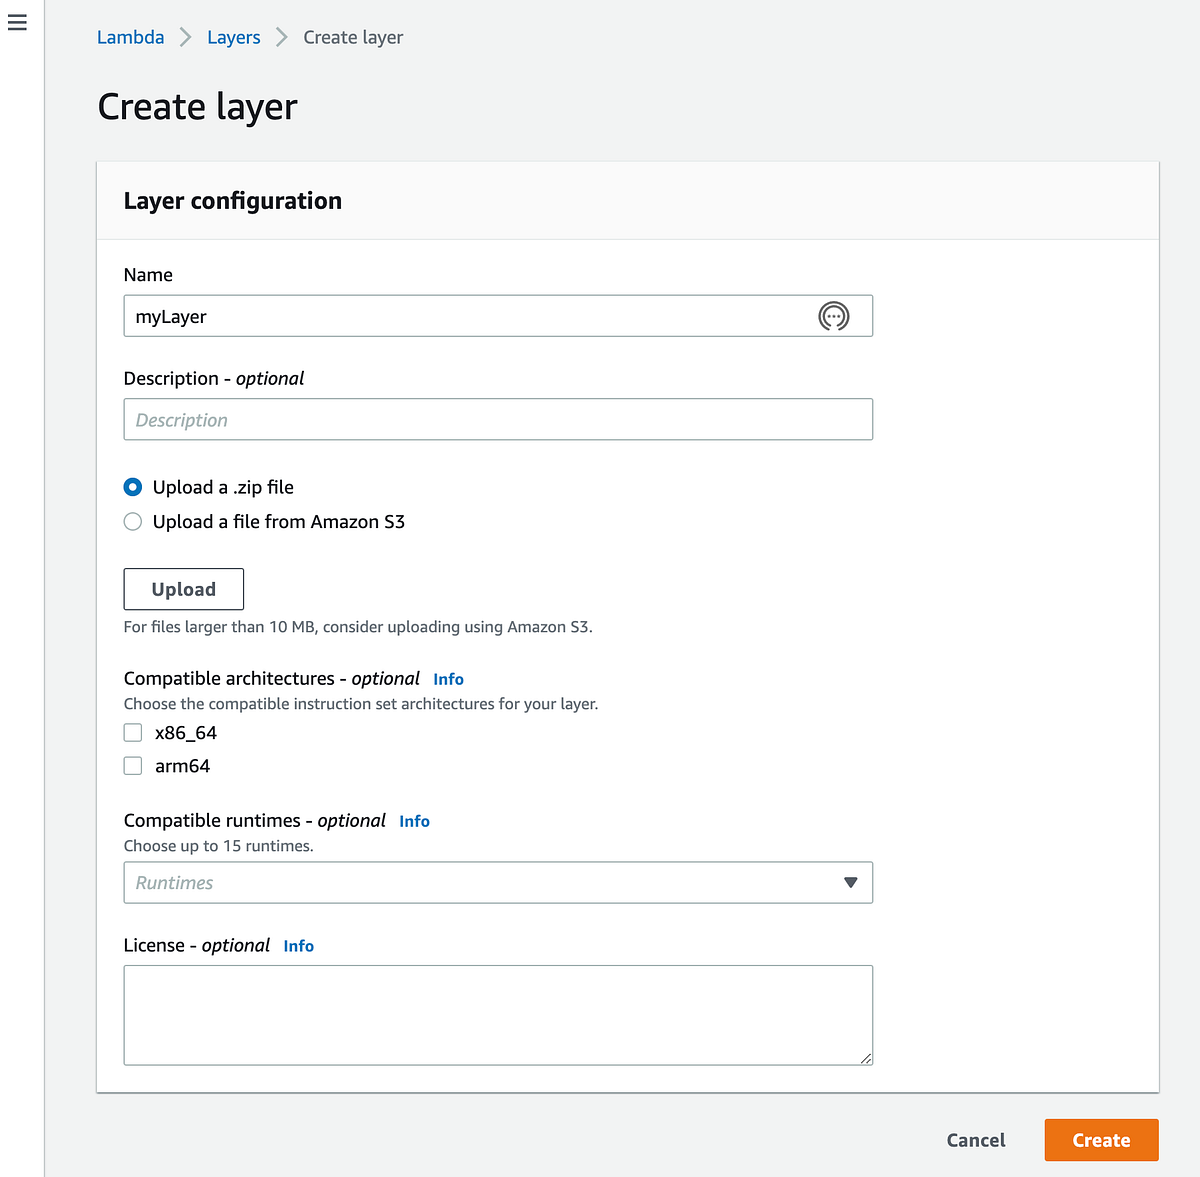Enable the x86_64 architecture checkbox
This screenshot has height=1177, width=1200.
(x=132, y=732)
